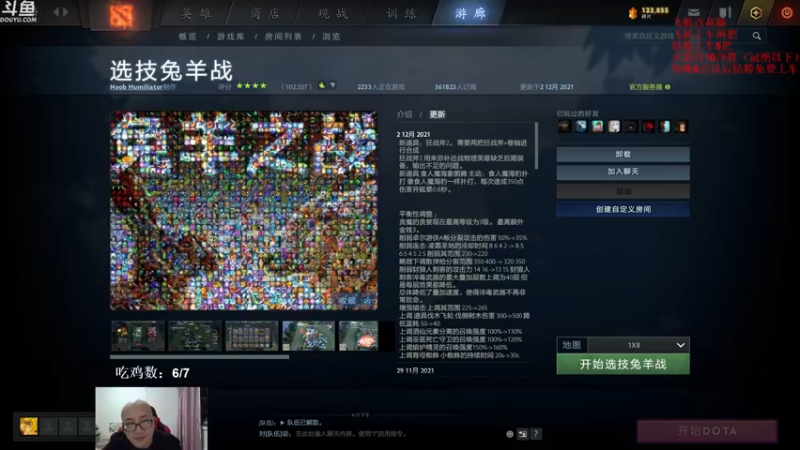Click the 创建自定义房间 button
This screenshot has width=800, height=450.
(623, 209)
